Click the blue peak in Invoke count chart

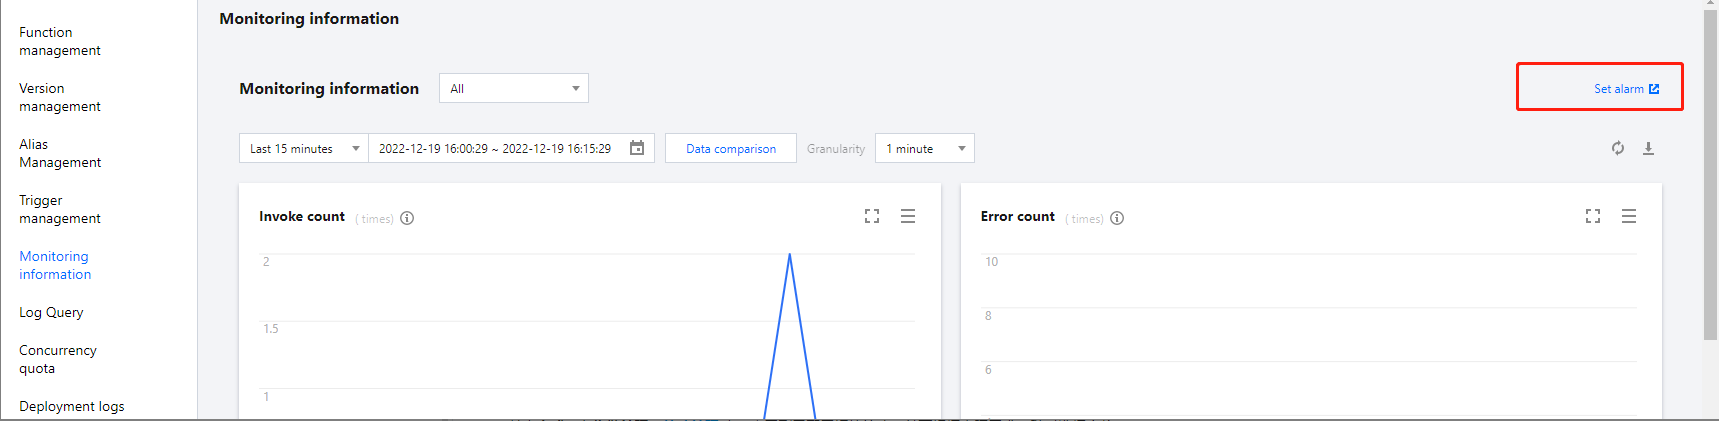pos(790,256)
